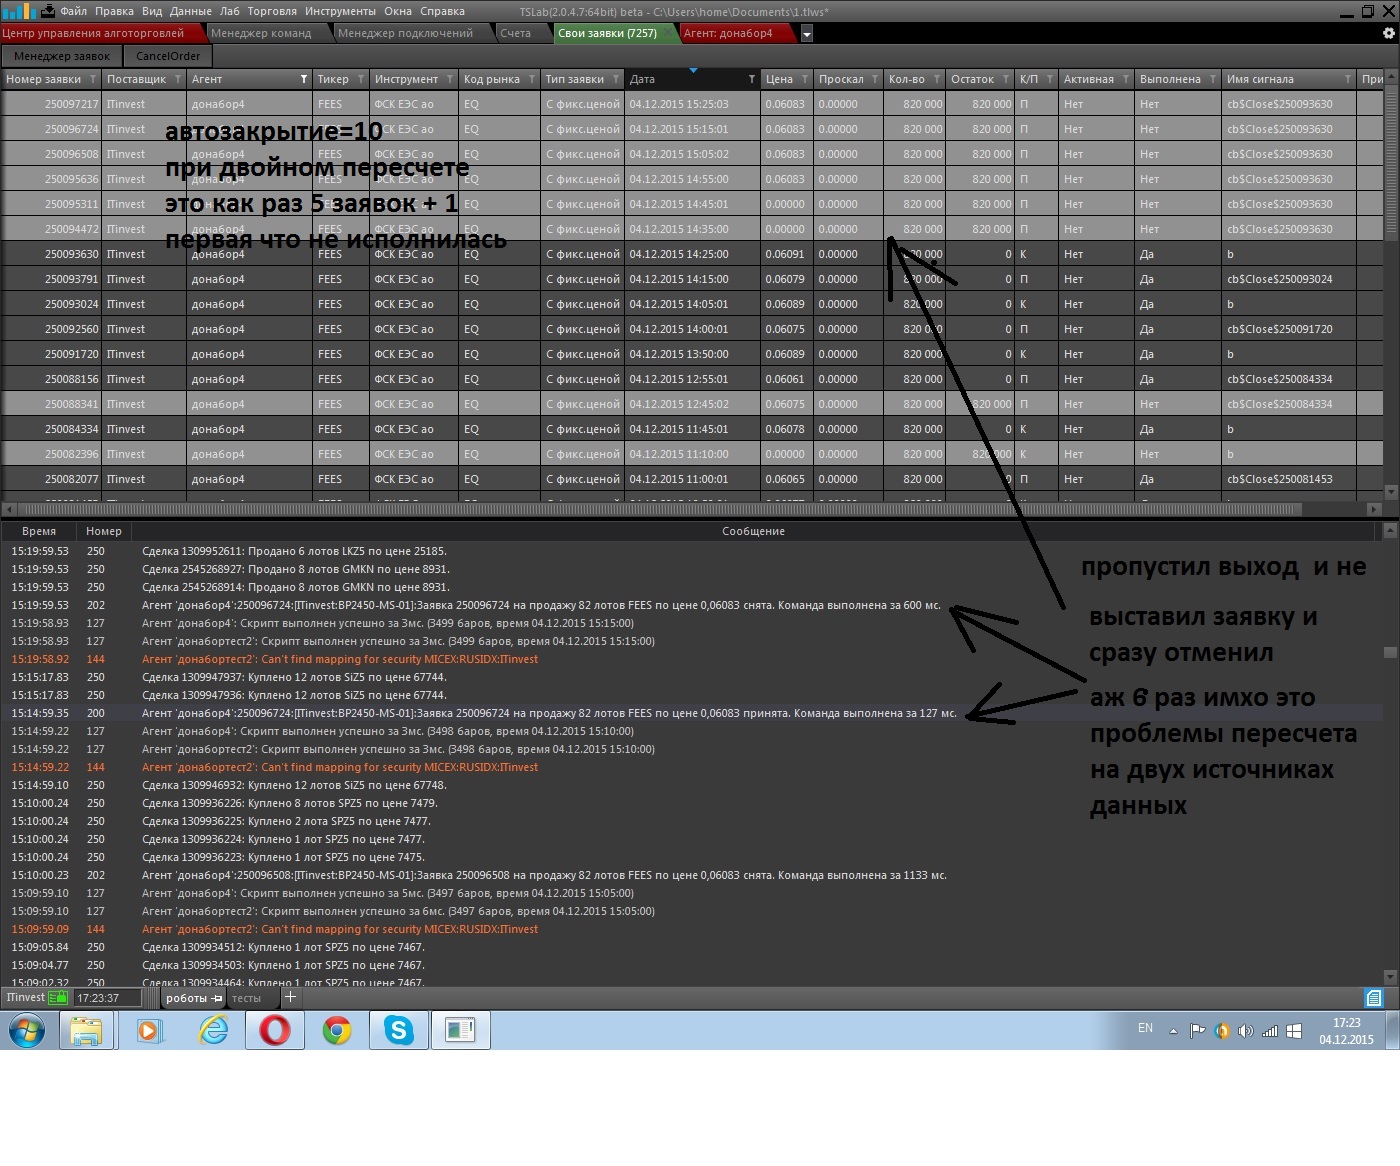The width and height of the screenshot is (1400, 1166).
Task: Open Skype from the taskbar
Action: click(x=399, y=1030)
